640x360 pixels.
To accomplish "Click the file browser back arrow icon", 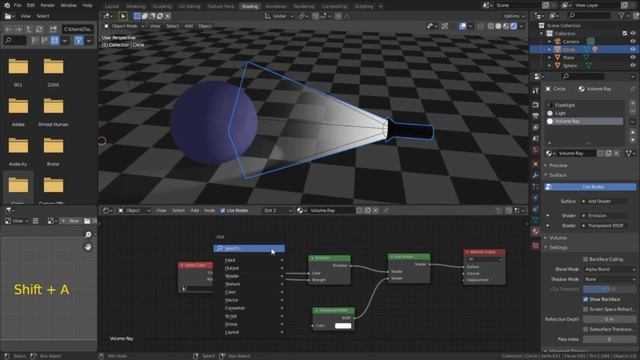I will point(9,29).
